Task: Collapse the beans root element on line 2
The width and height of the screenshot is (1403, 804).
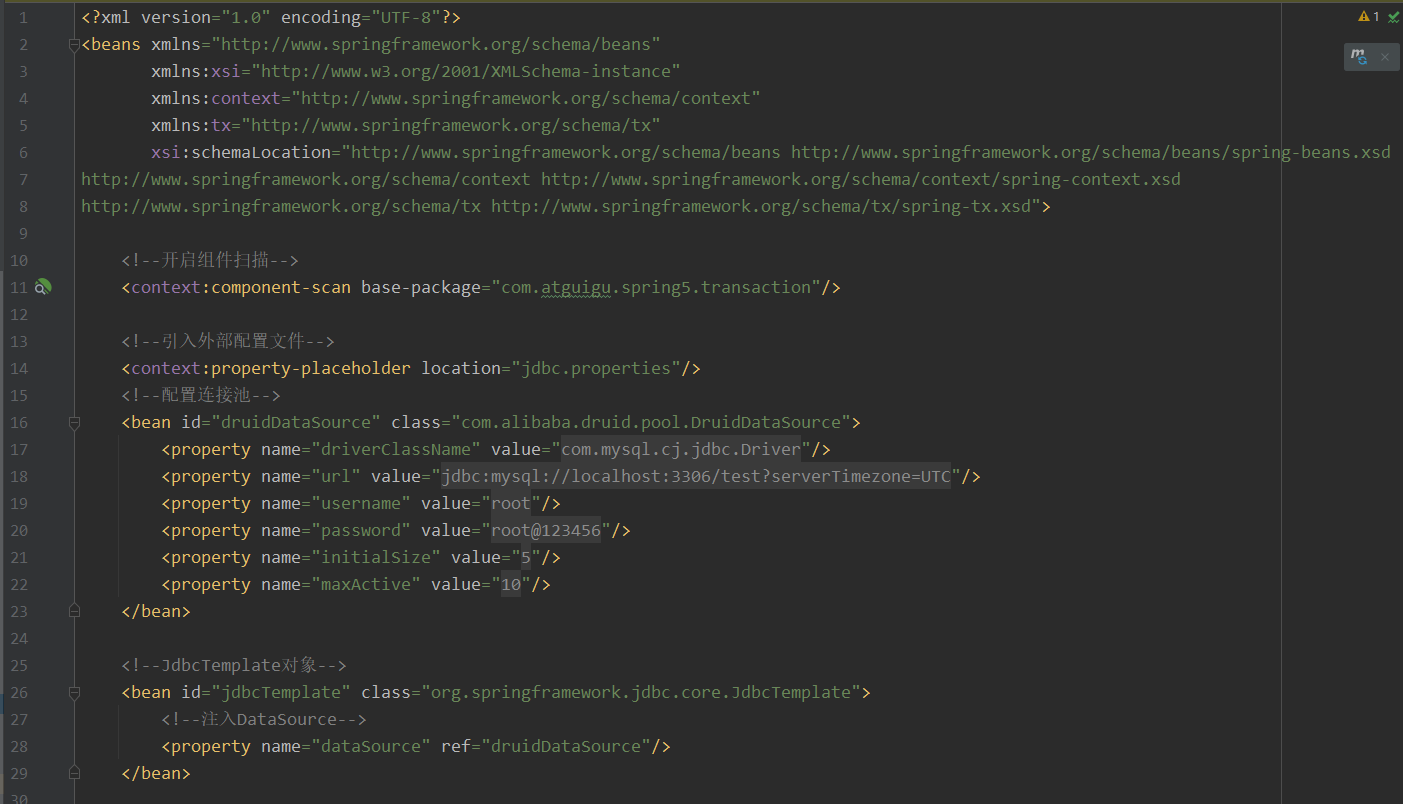Action: (74, 45)
